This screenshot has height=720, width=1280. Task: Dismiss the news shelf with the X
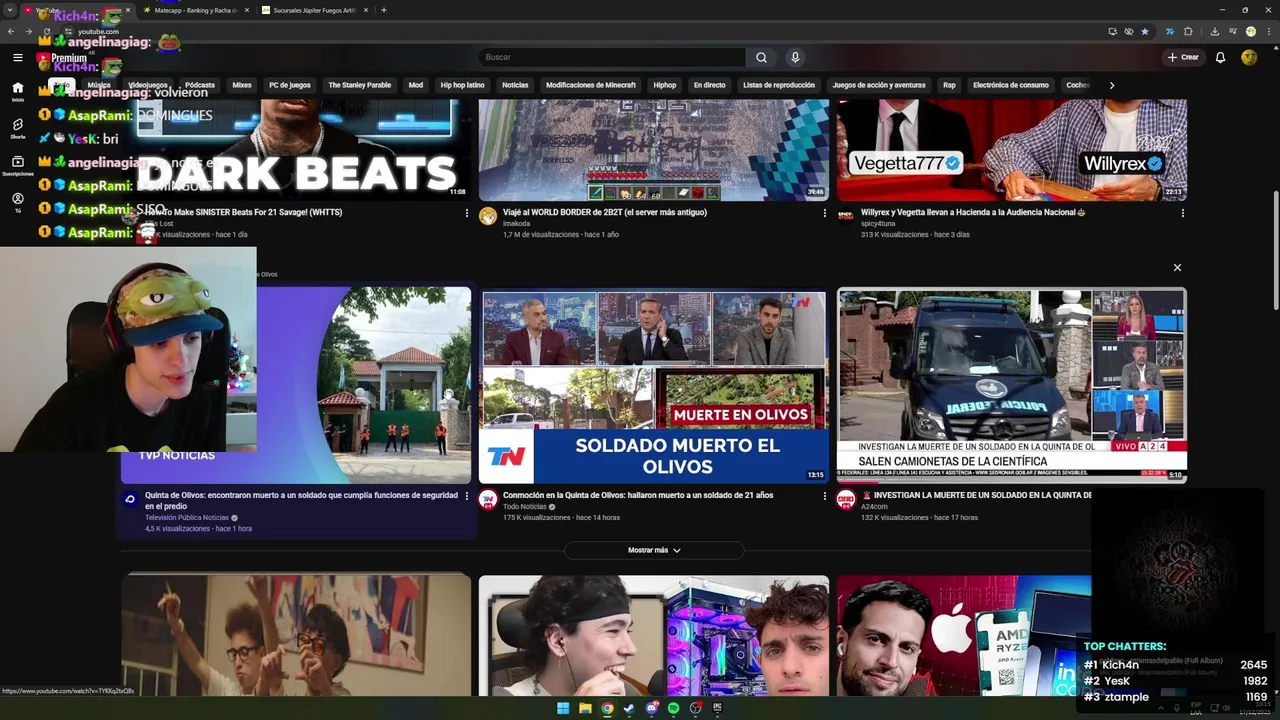pos(1177,267)
